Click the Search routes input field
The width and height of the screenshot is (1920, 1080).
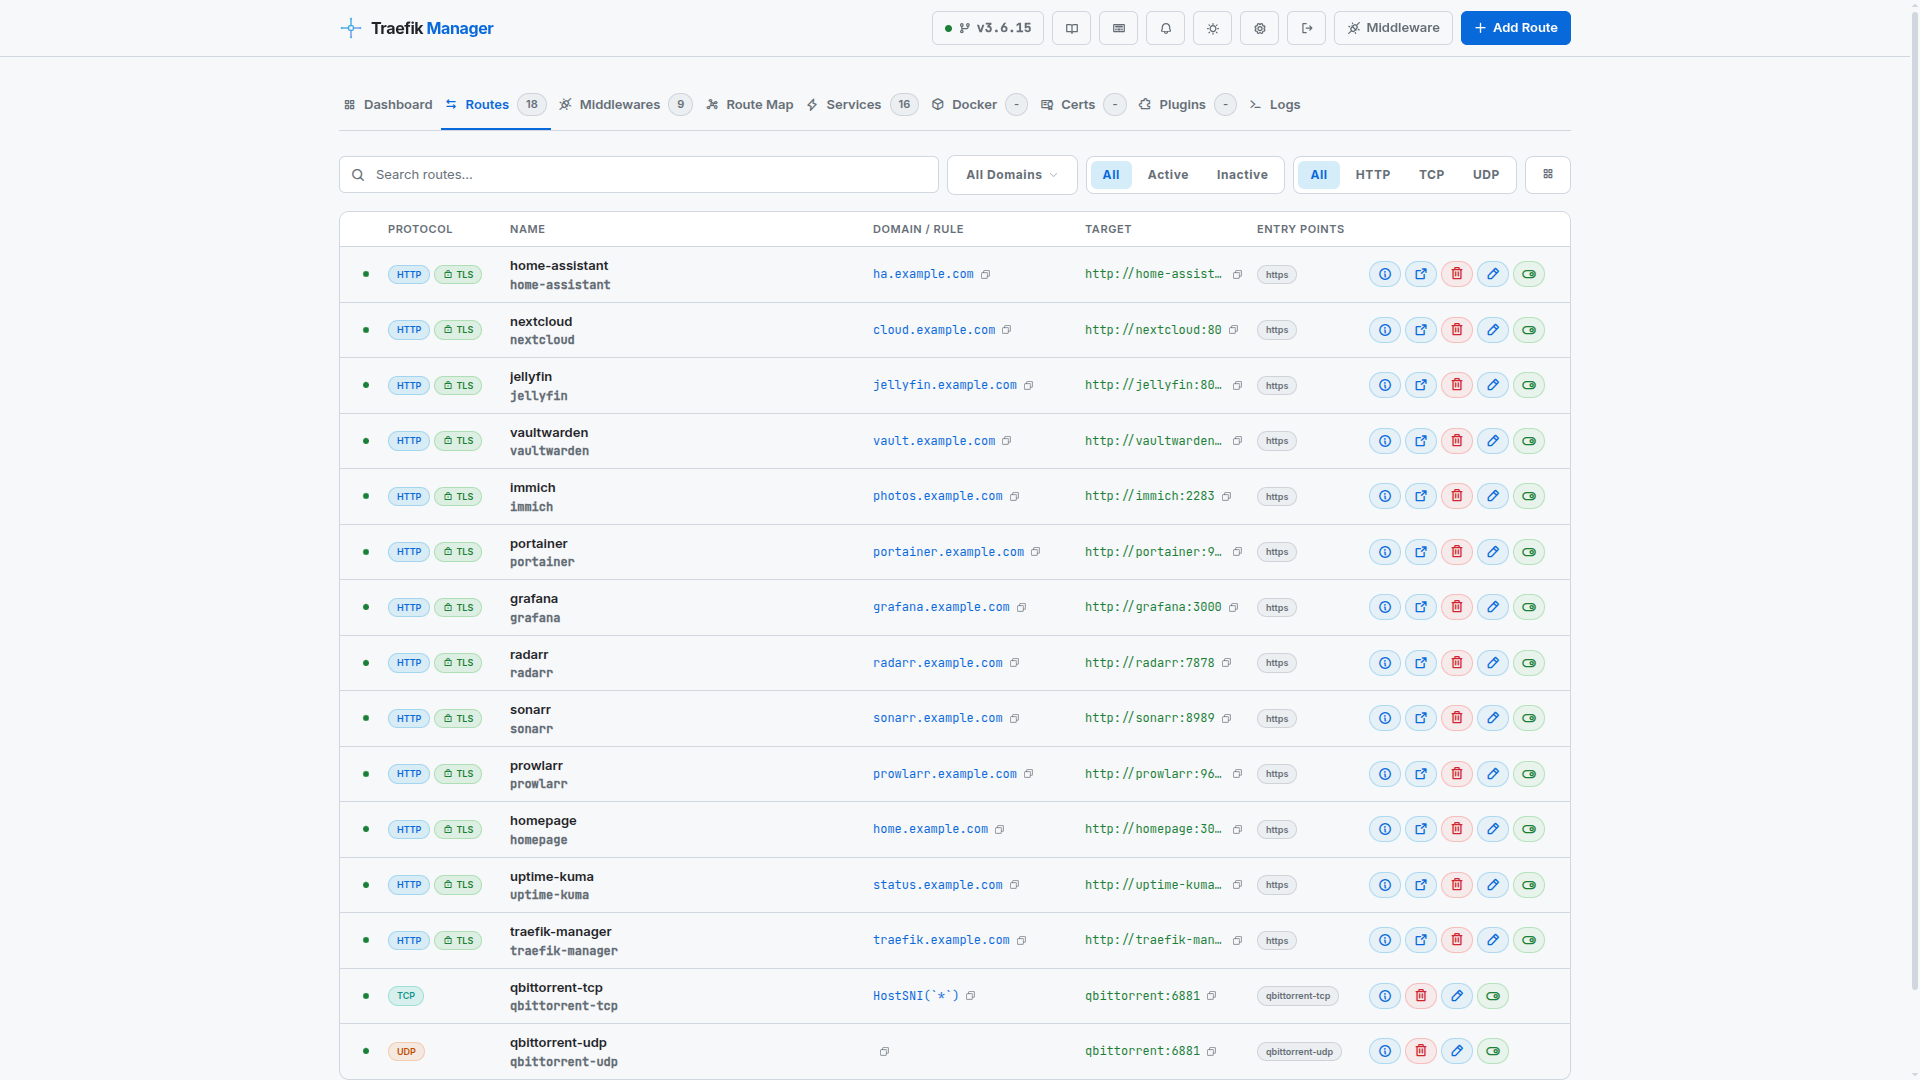pyautogui.click(x=639, y=175)
